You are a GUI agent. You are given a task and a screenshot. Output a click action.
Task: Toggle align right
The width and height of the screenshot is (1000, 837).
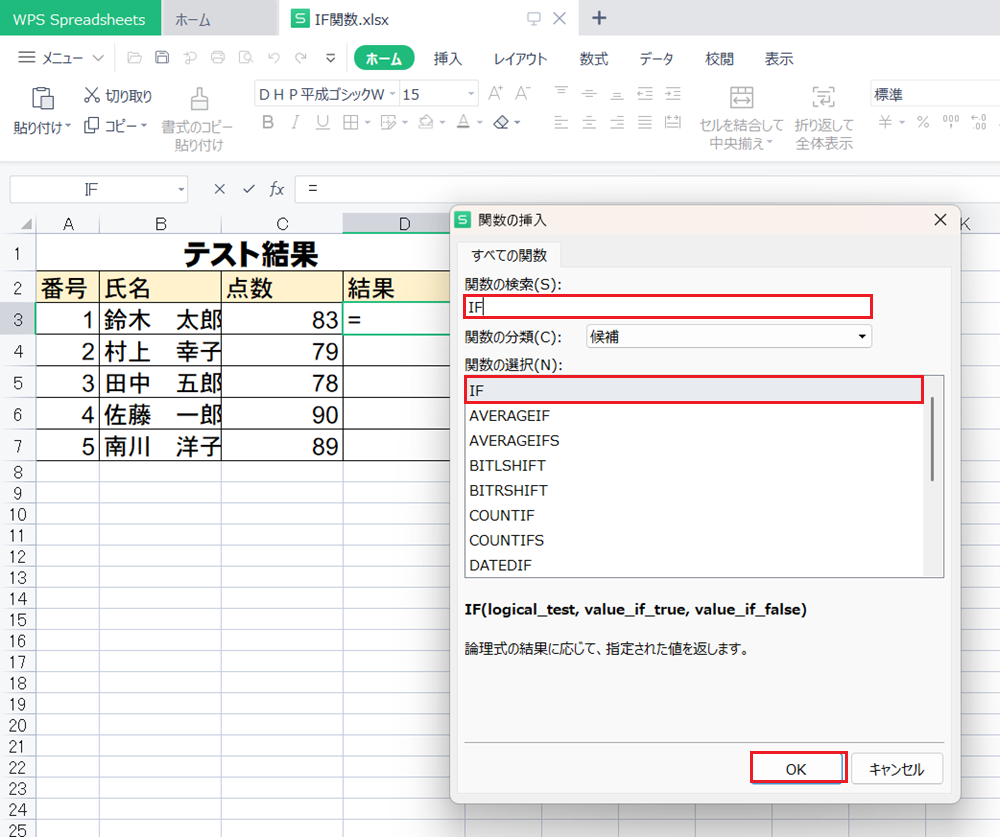(617, 122)
